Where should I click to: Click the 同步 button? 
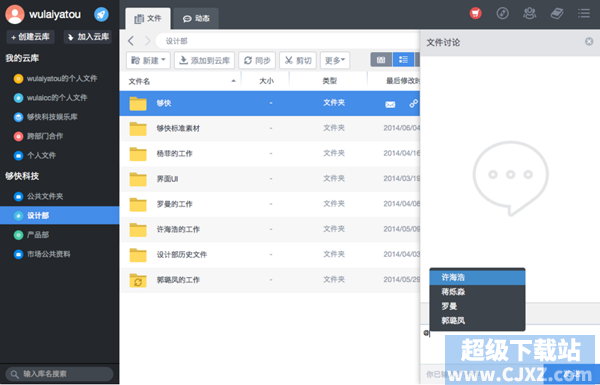(x=257, y=60)
